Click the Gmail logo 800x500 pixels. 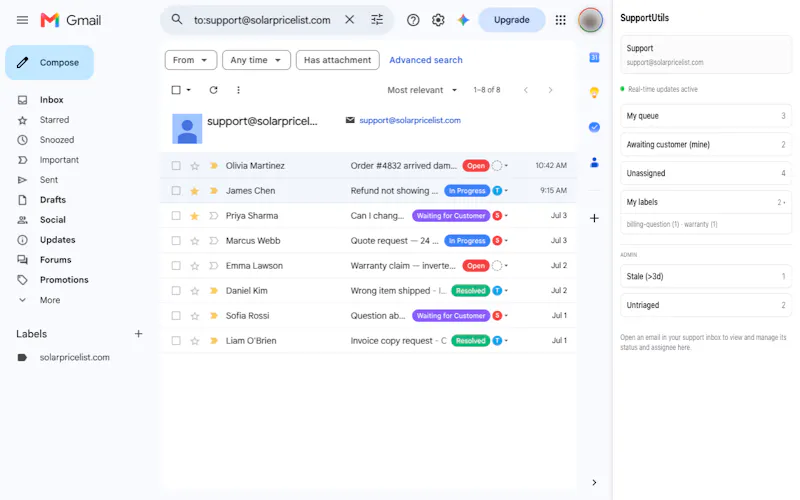71,20
